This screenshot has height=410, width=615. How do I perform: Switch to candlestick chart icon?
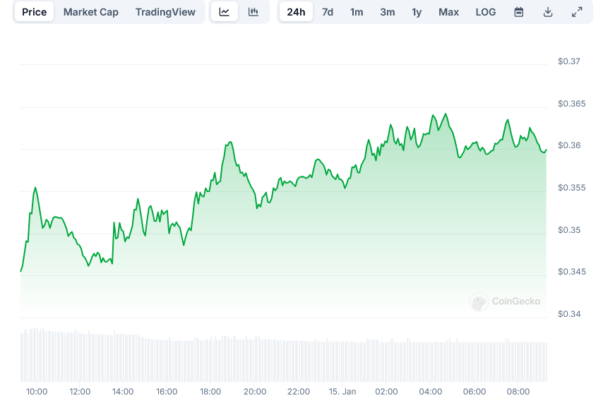253,12
